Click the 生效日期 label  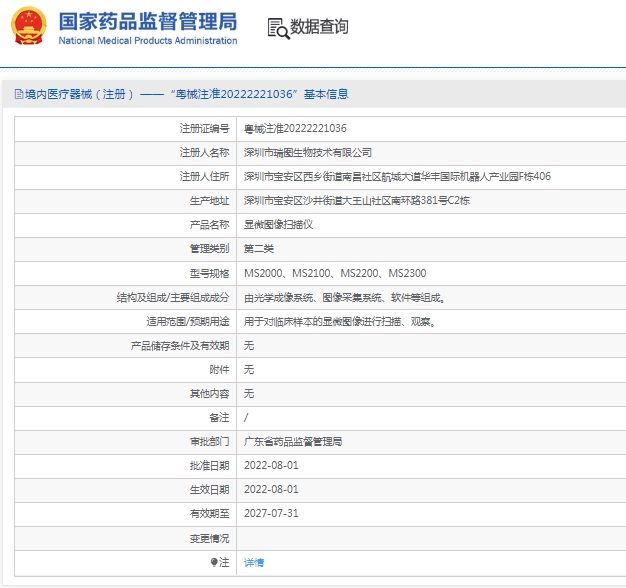click(x=209, y=489)
